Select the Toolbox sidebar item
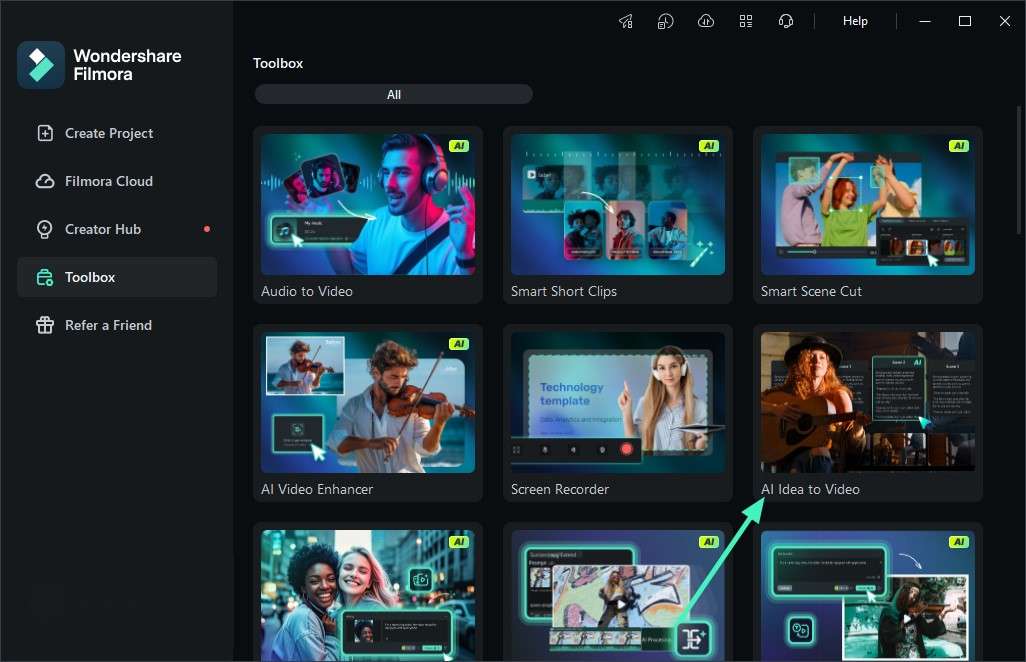This screenshot has width=1026, height=662. click(x=117, y=277)
